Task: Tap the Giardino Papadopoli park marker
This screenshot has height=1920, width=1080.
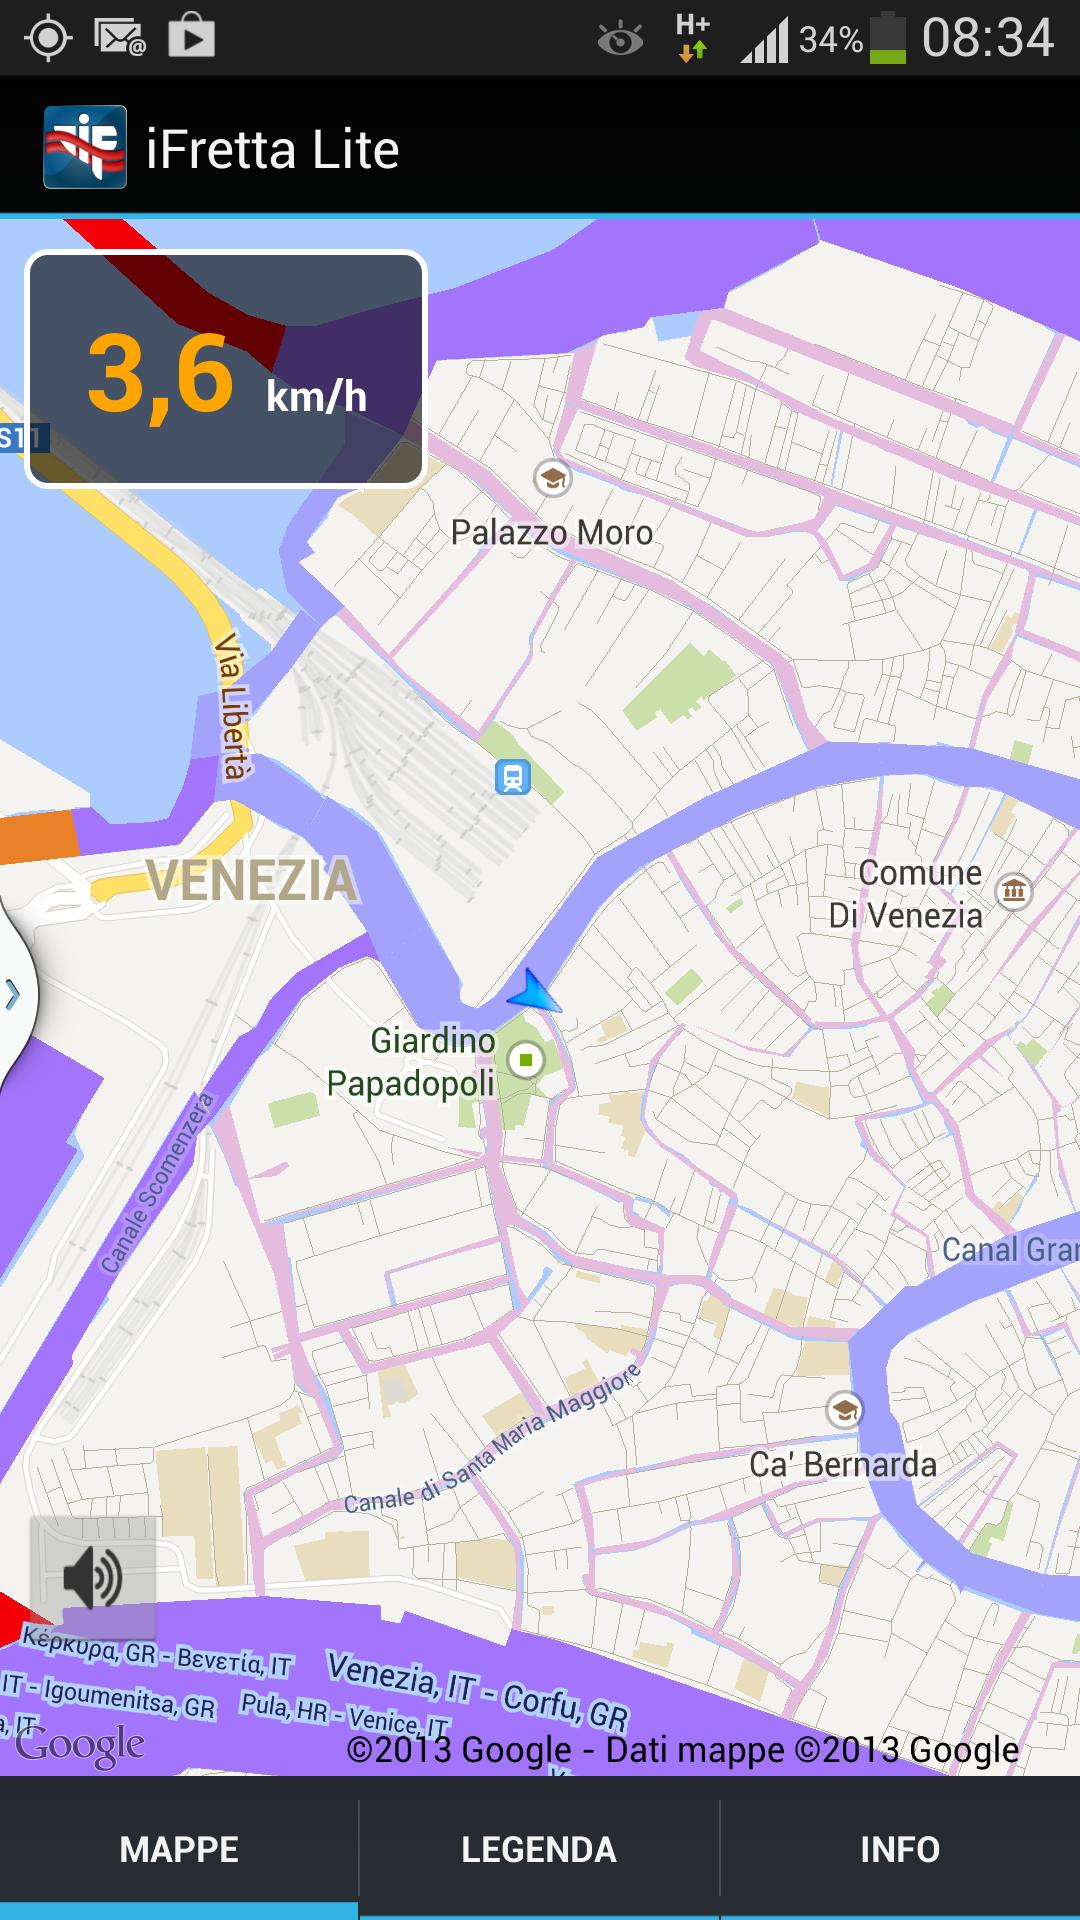Action: 526,1060
